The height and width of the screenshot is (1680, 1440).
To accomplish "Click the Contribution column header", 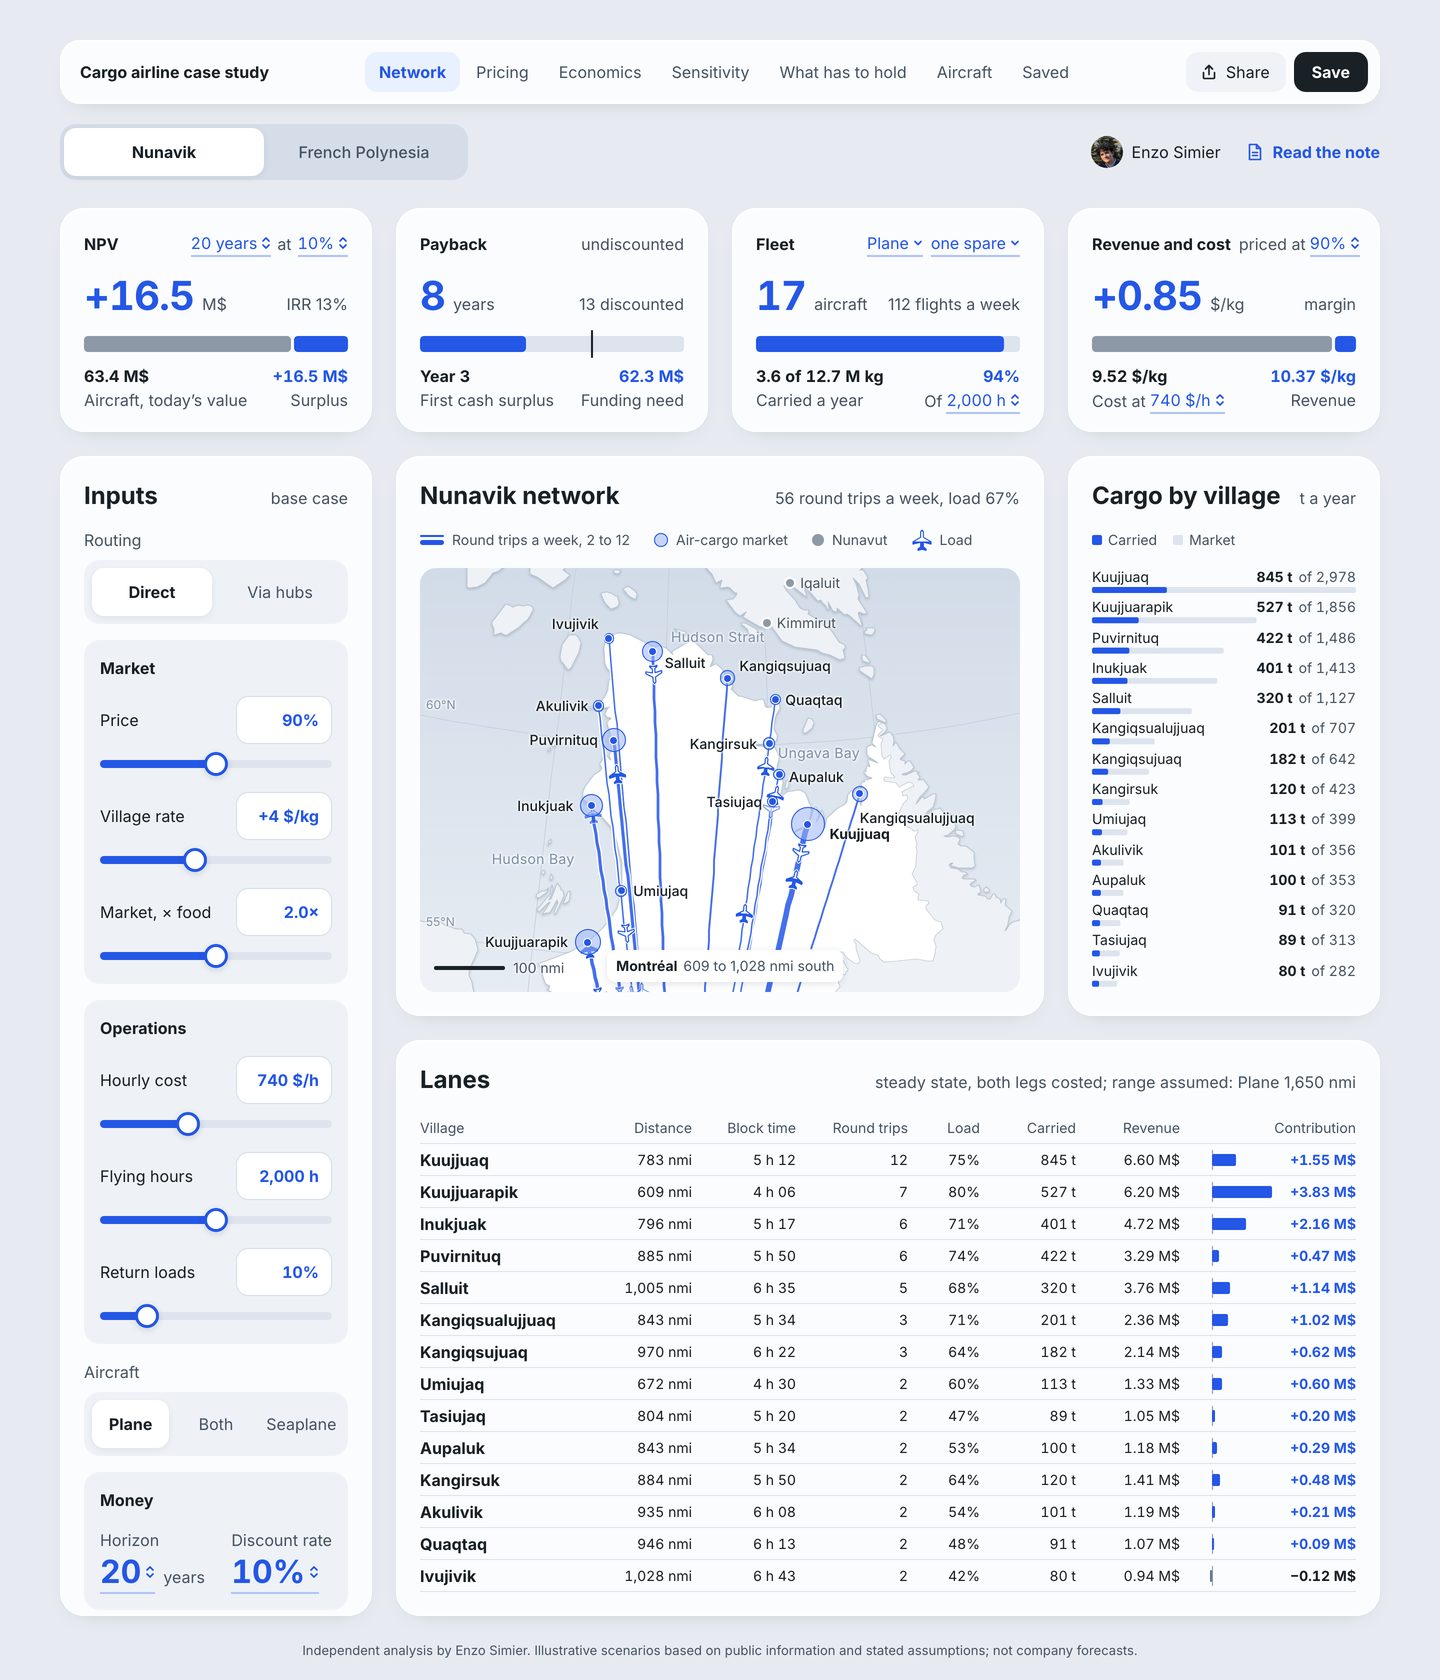I will pos(1314,1128).
